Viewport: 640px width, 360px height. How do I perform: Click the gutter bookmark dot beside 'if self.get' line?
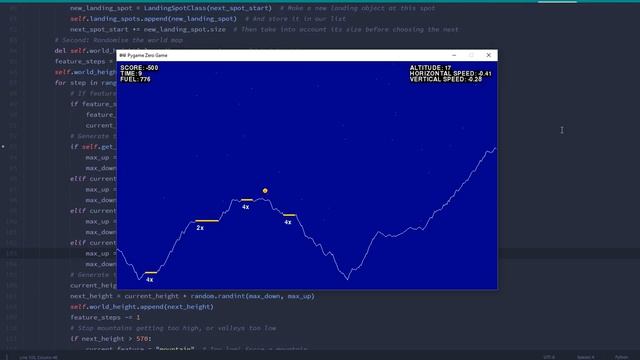(x=3, y=146)
